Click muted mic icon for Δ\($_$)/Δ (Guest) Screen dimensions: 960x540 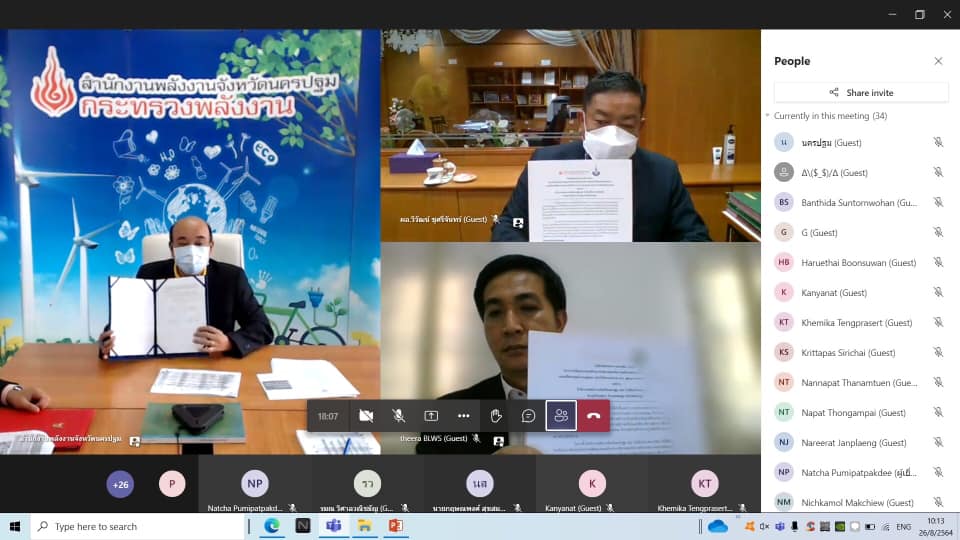tap(938, 173)
